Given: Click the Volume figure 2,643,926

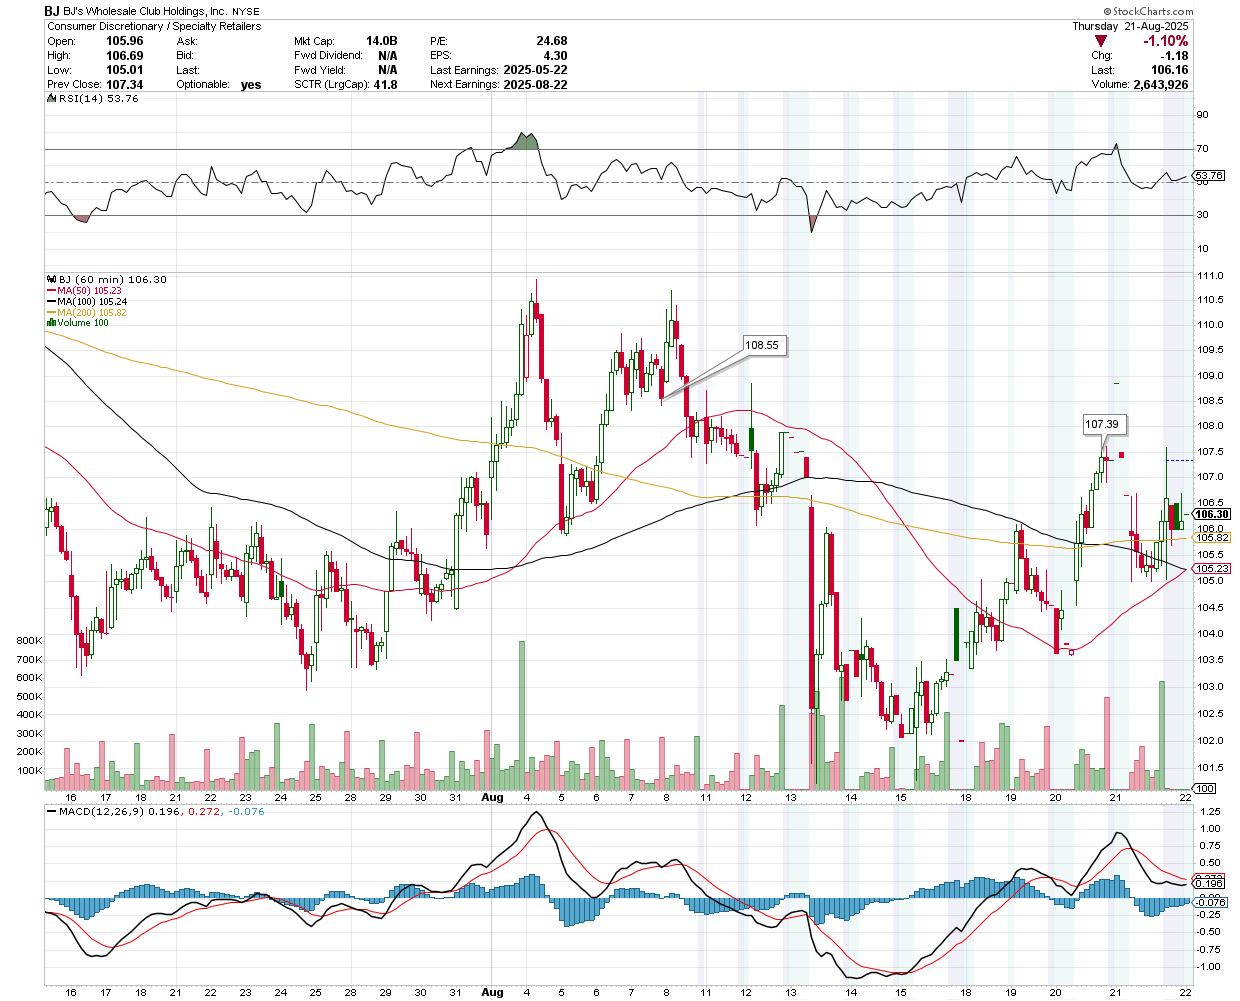Looking at the screenshot, I should point(1160,85).
